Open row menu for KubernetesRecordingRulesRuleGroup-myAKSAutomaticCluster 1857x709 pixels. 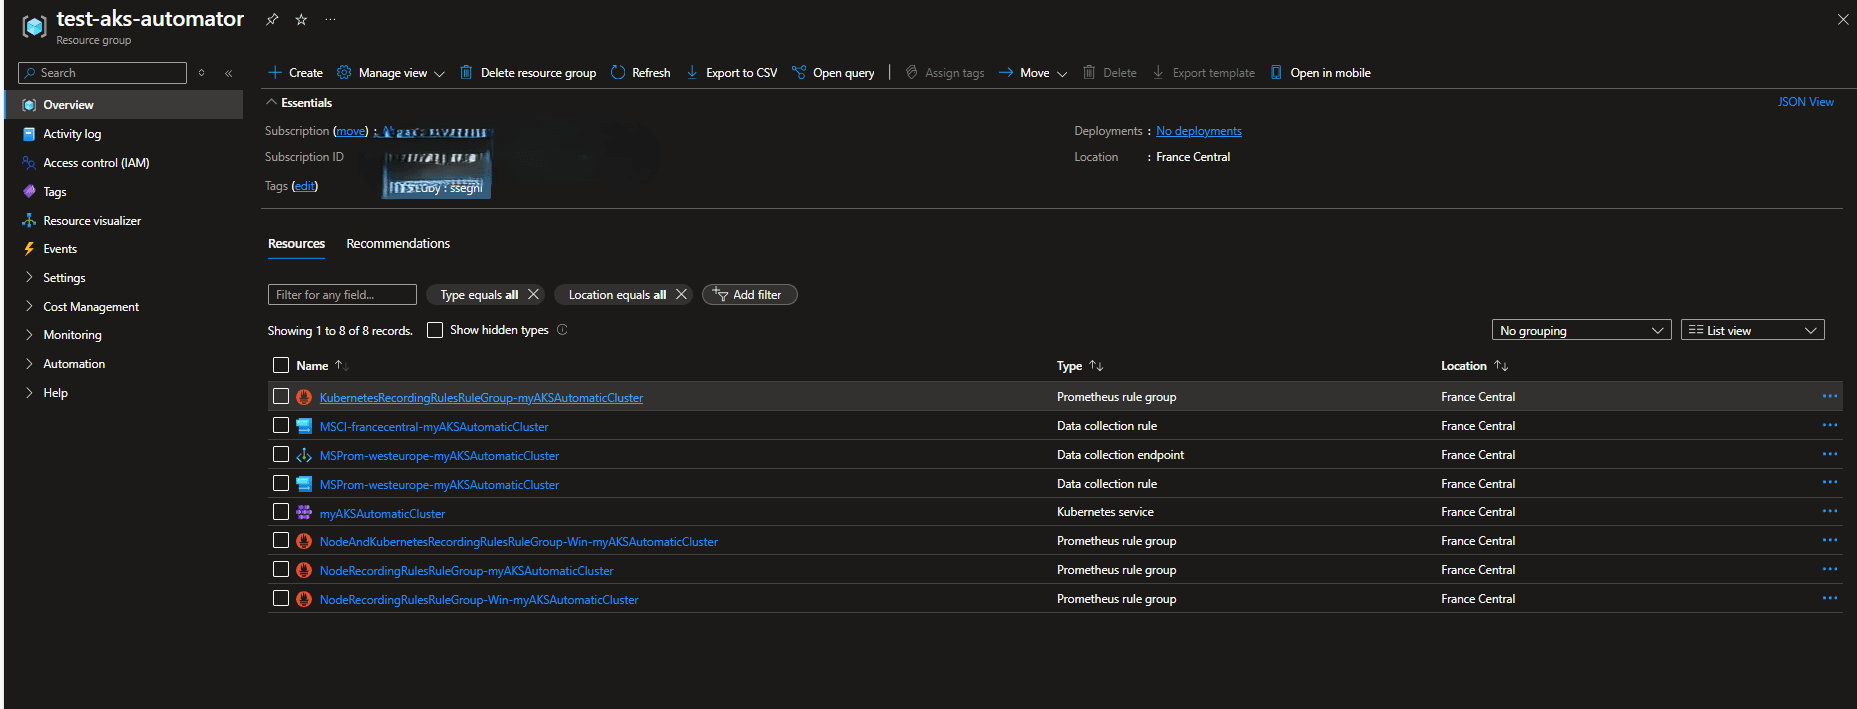pyautogui.click(x=1830, y=396)
